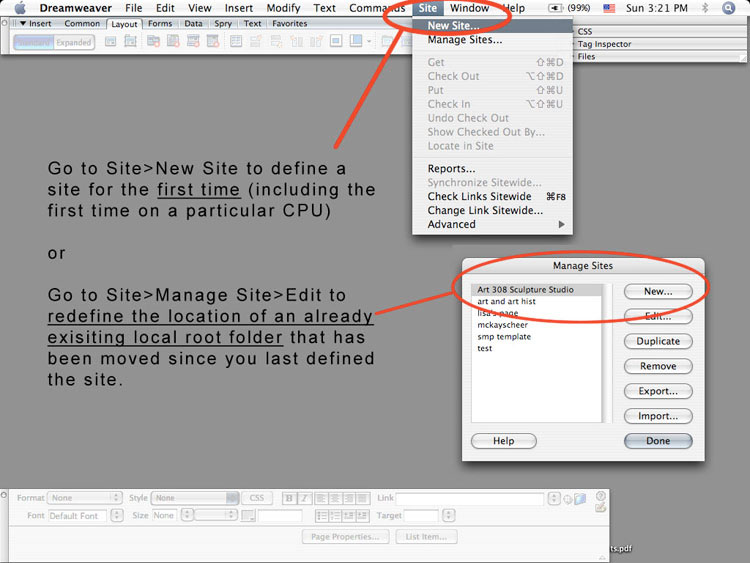The width and height of the screenshot is (750, 563).
Task: Click the Text Indent icon
Action: [363, 516]
